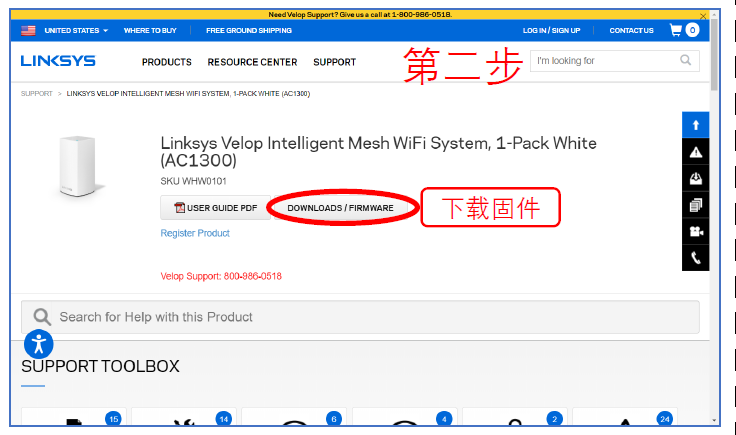
Task: Click the Downloads / Firmware button
Action: pyautogui.click(x=340, y=208)
